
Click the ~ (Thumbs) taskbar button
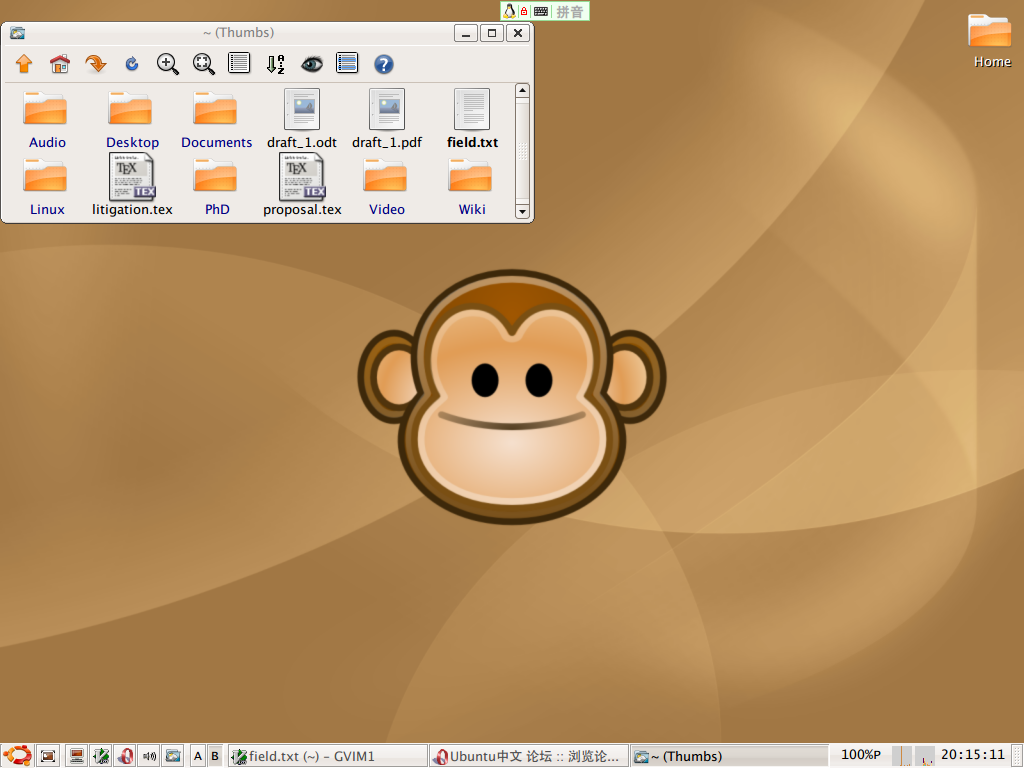click(x=729, y=756)
